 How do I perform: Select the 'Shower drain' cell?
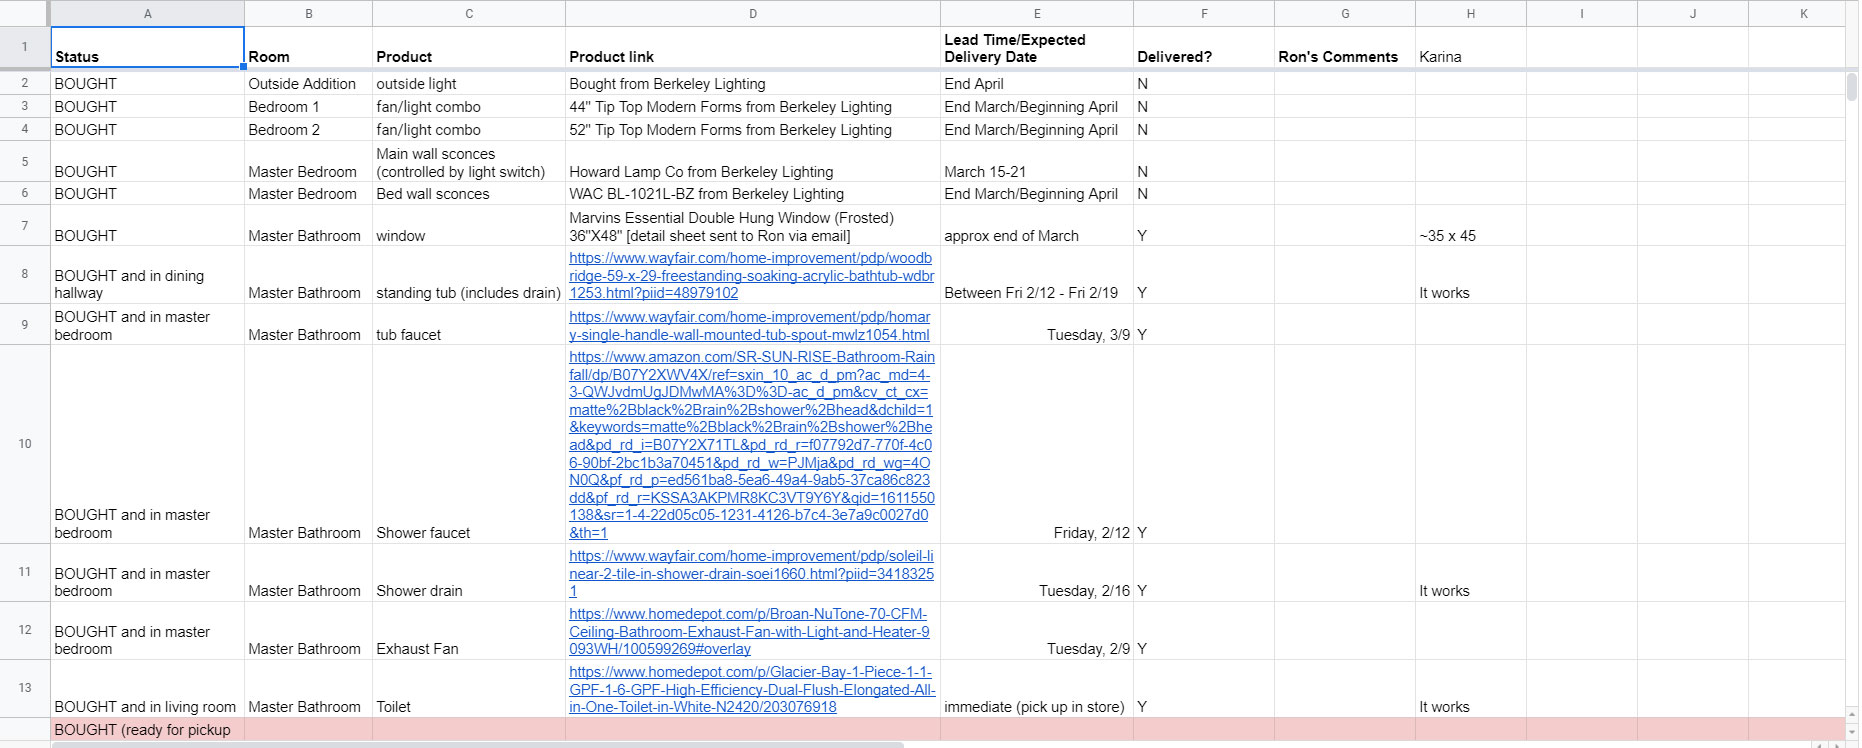(469, 573)
